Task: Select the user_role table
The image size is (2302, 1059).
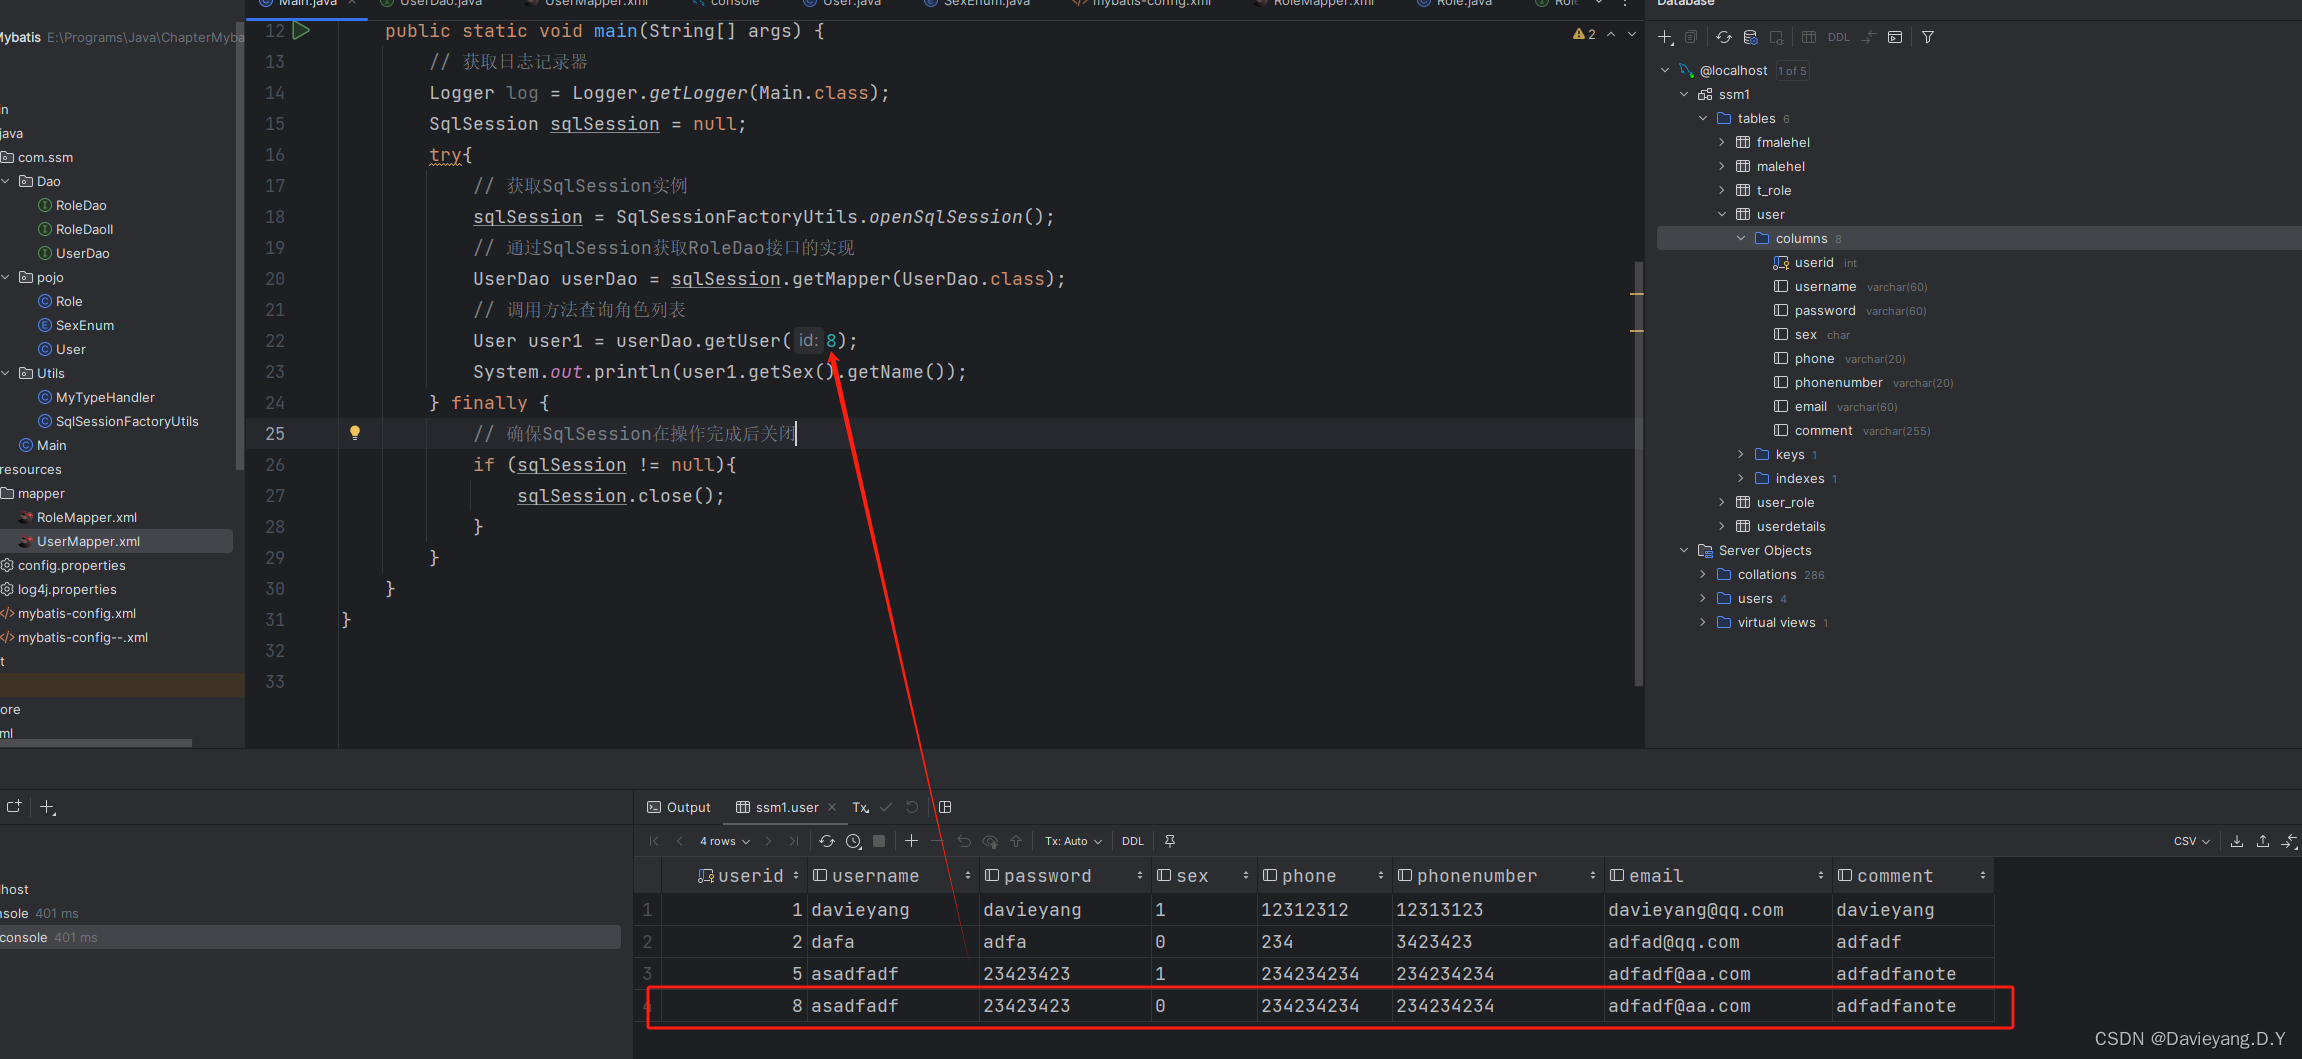Action: (1785, 502)
